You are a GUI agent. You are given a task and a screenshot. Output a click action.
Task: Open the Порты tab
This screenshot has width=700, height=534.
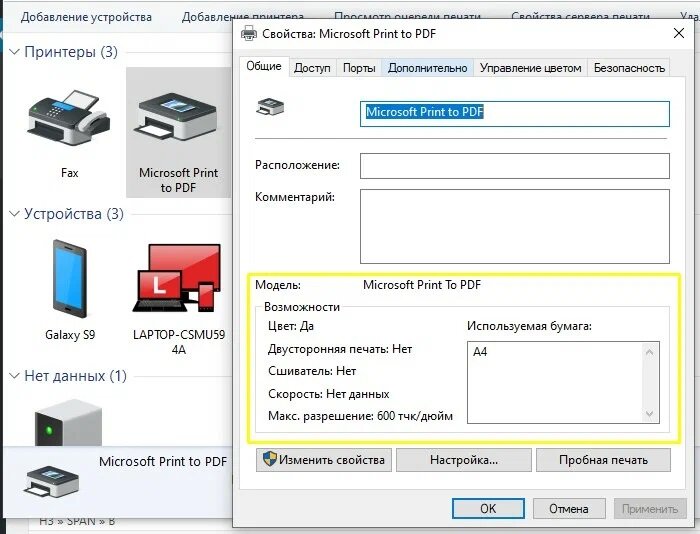(x=359, y=68)
